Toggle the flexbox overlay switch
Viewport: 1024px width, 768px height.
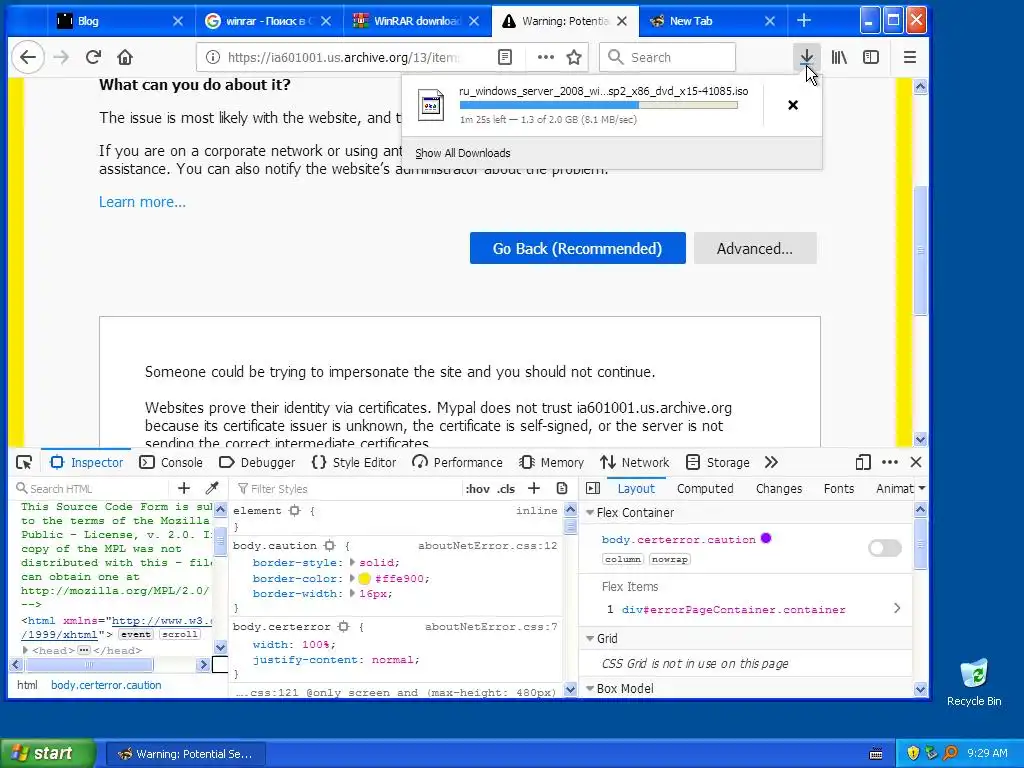(885, 548)
